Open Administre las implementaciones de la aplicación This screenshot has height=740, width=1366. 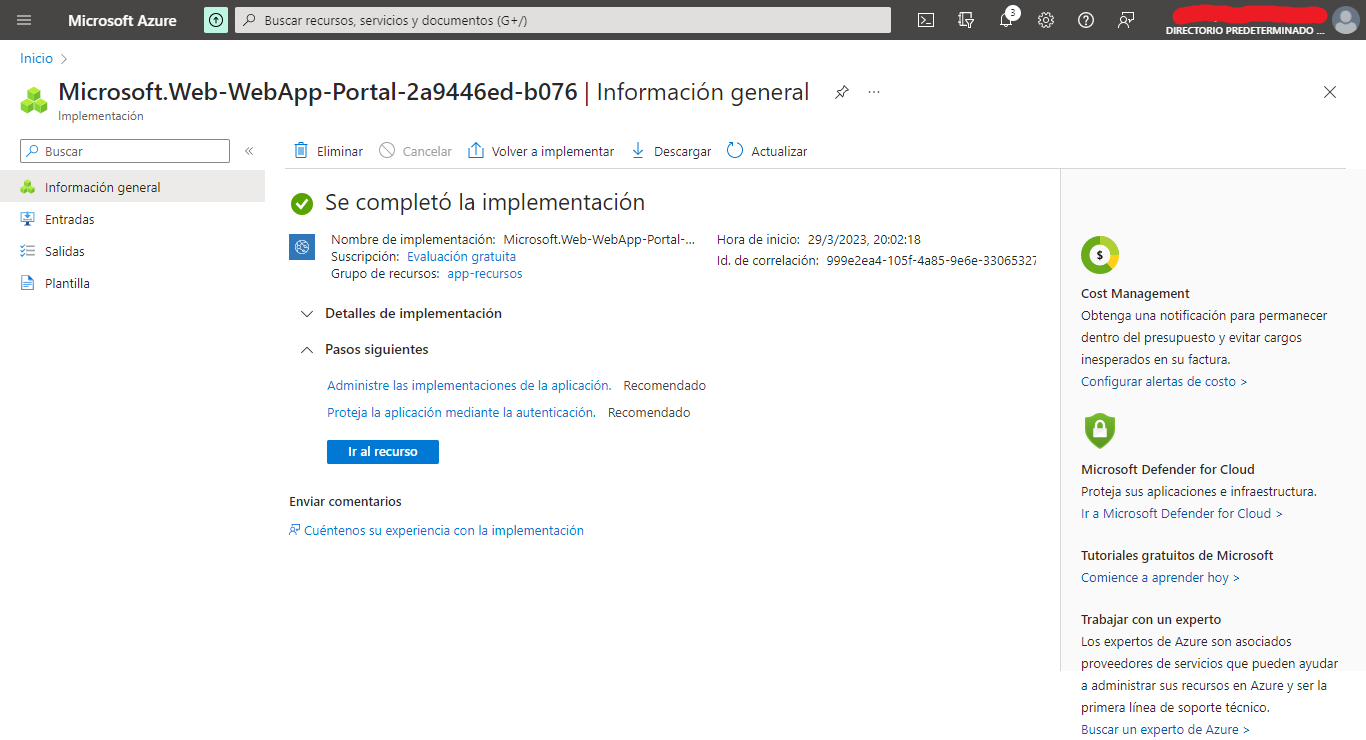[469, 385]
